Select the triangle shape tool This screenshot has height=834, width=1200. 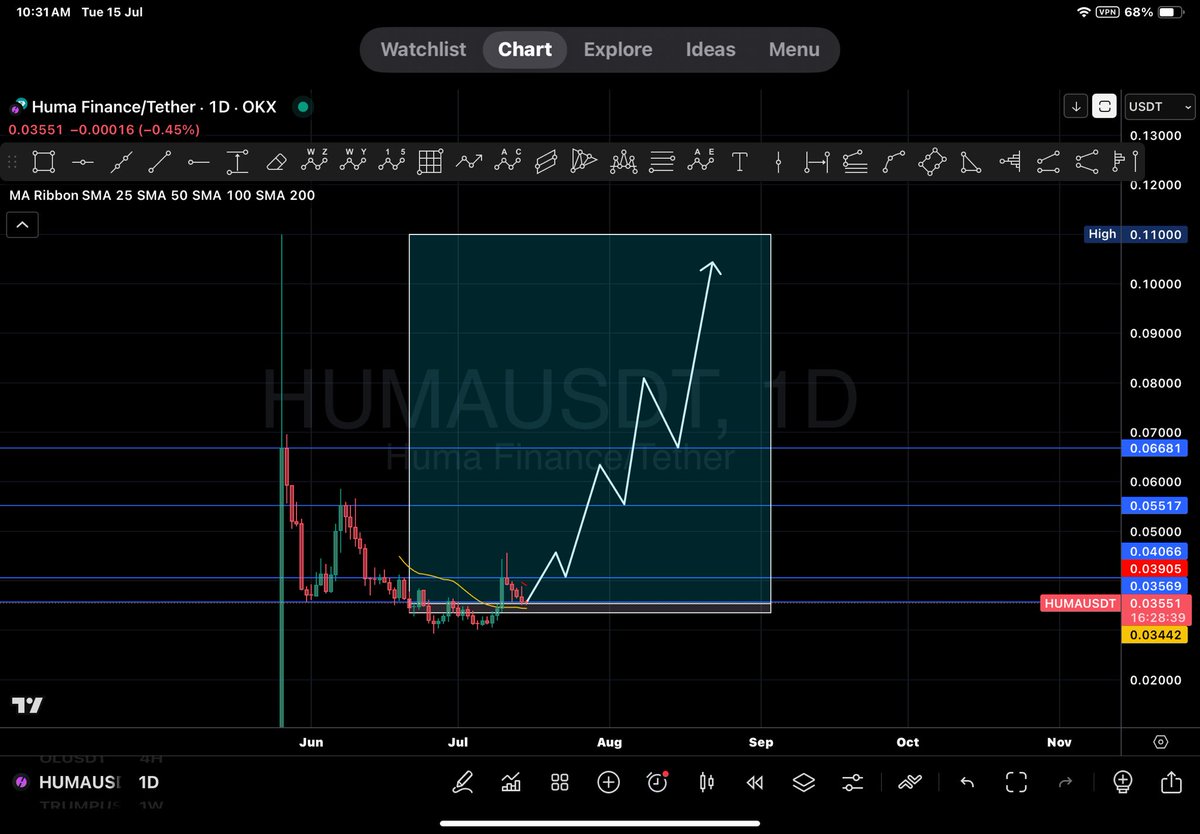pyautogui.click(x=971, y=162)
